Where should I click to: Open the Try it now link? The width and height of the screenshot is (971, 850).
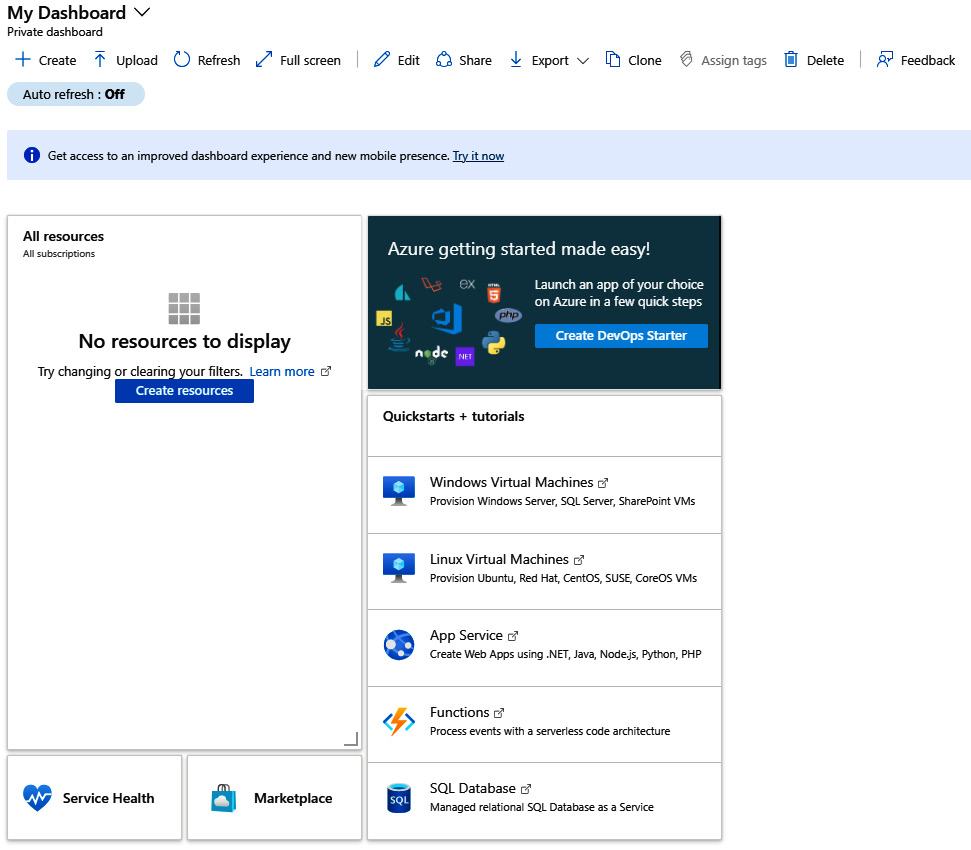tap(478, 155)
